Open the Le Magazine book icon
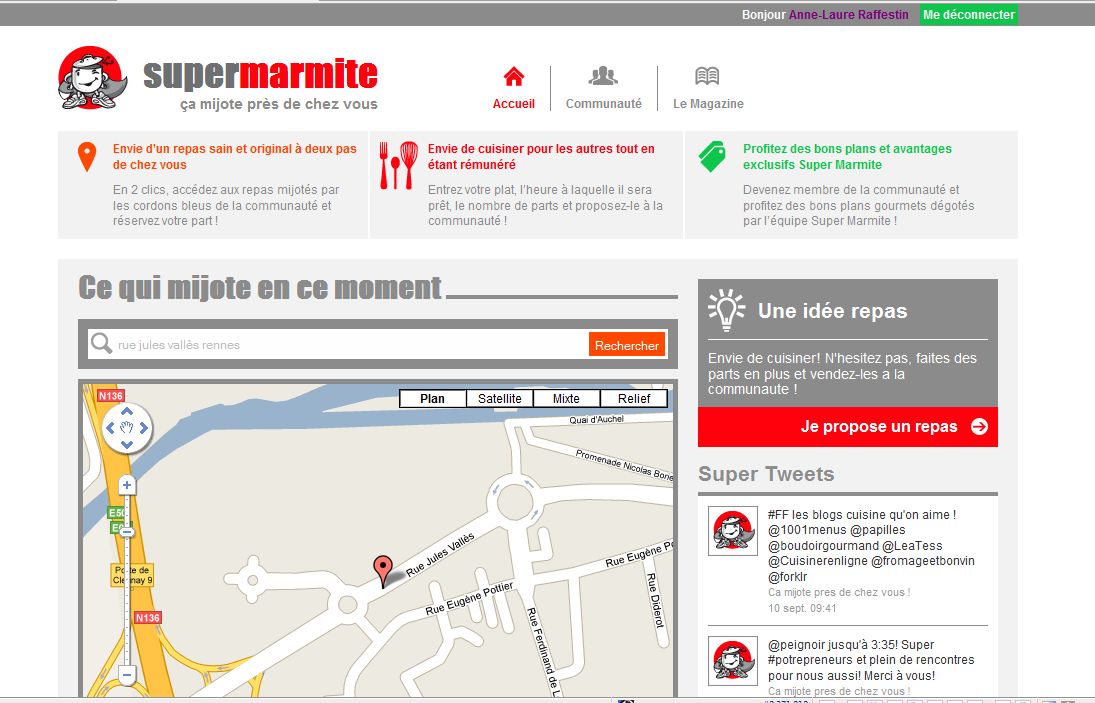 (x=707, y=75)
